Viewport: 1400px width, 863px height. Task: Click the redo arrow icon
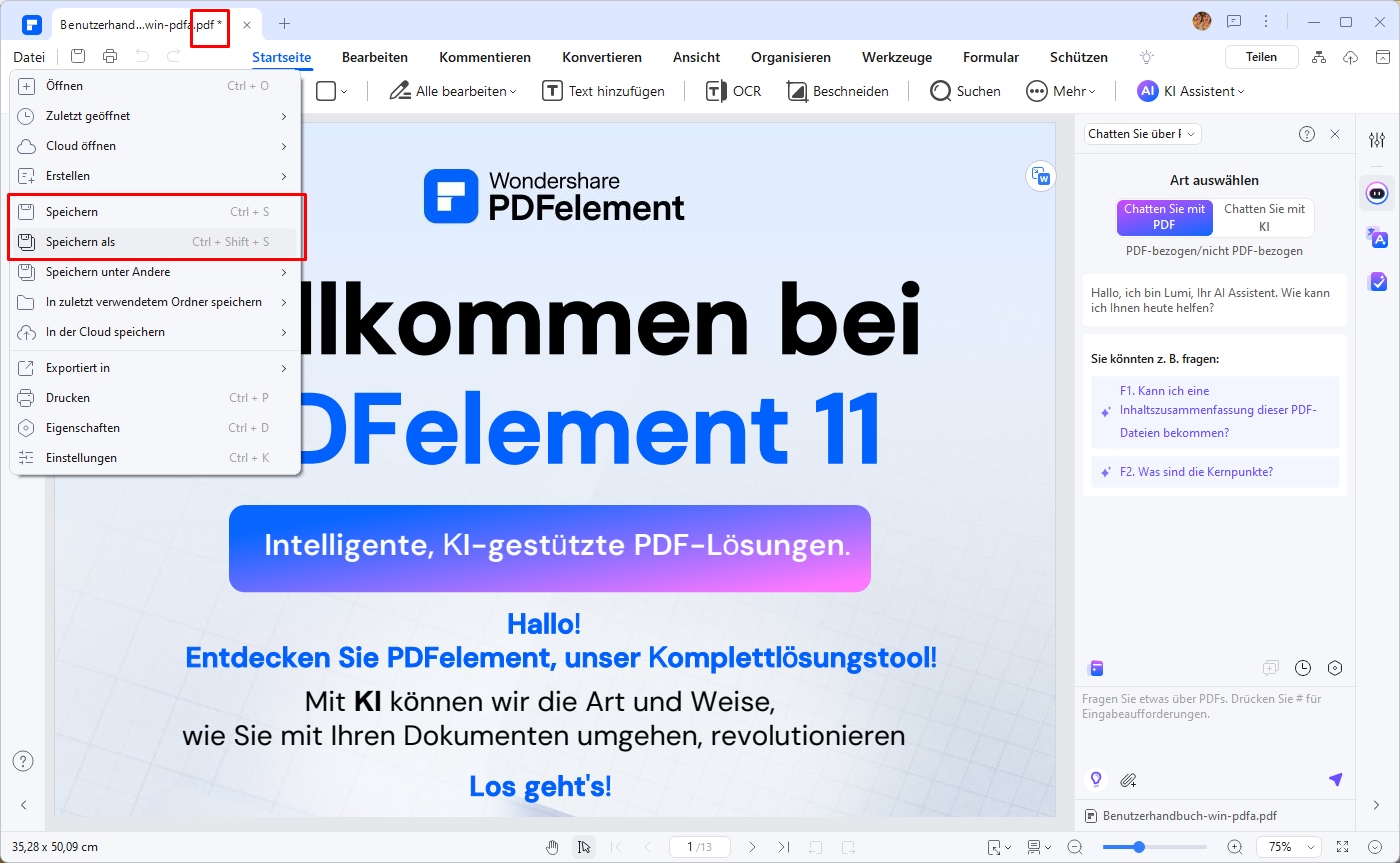point(174,57)
